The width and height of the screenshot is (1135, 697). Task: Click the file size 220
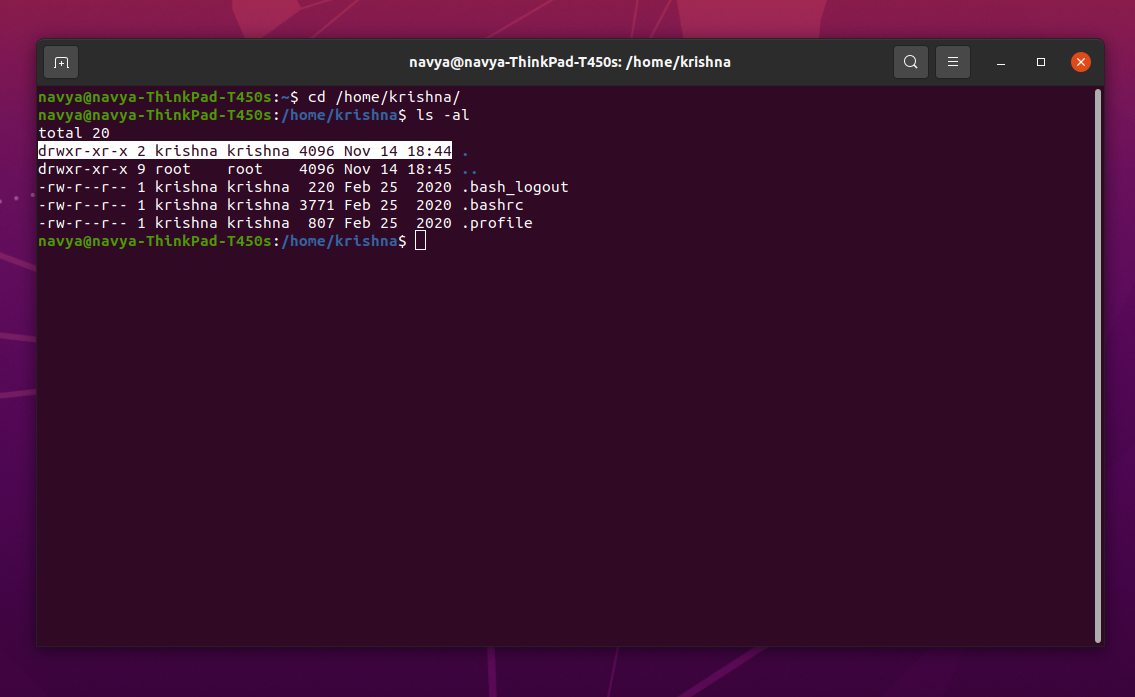(x=321, y=187)
